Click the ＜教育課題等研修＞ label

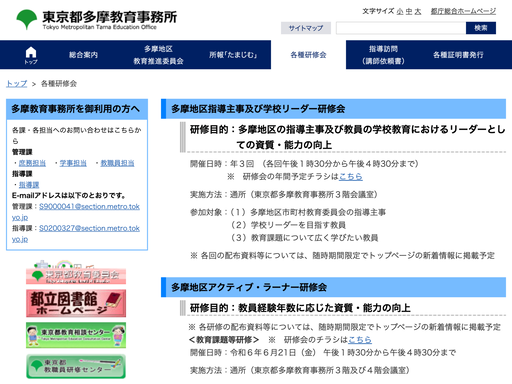224,340
